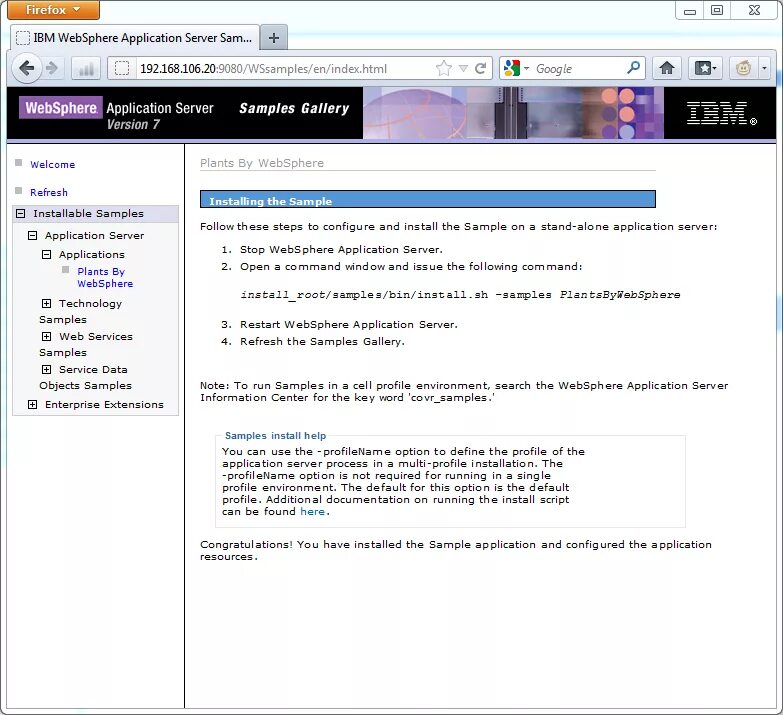Go back with the browser back arrow
The height and width of the screenshot is (715, 783).
26,68
